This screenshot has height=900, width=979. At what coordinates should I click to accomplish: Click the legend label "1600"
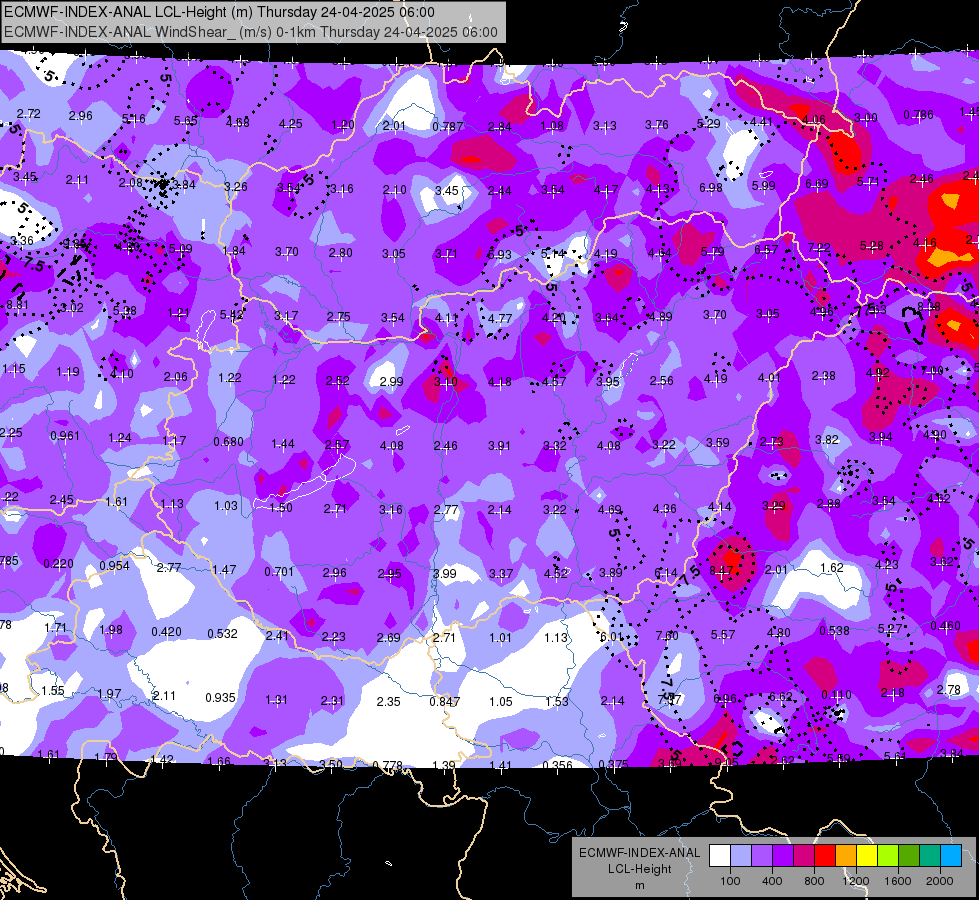pyautogui.click(x=898, y=881)
